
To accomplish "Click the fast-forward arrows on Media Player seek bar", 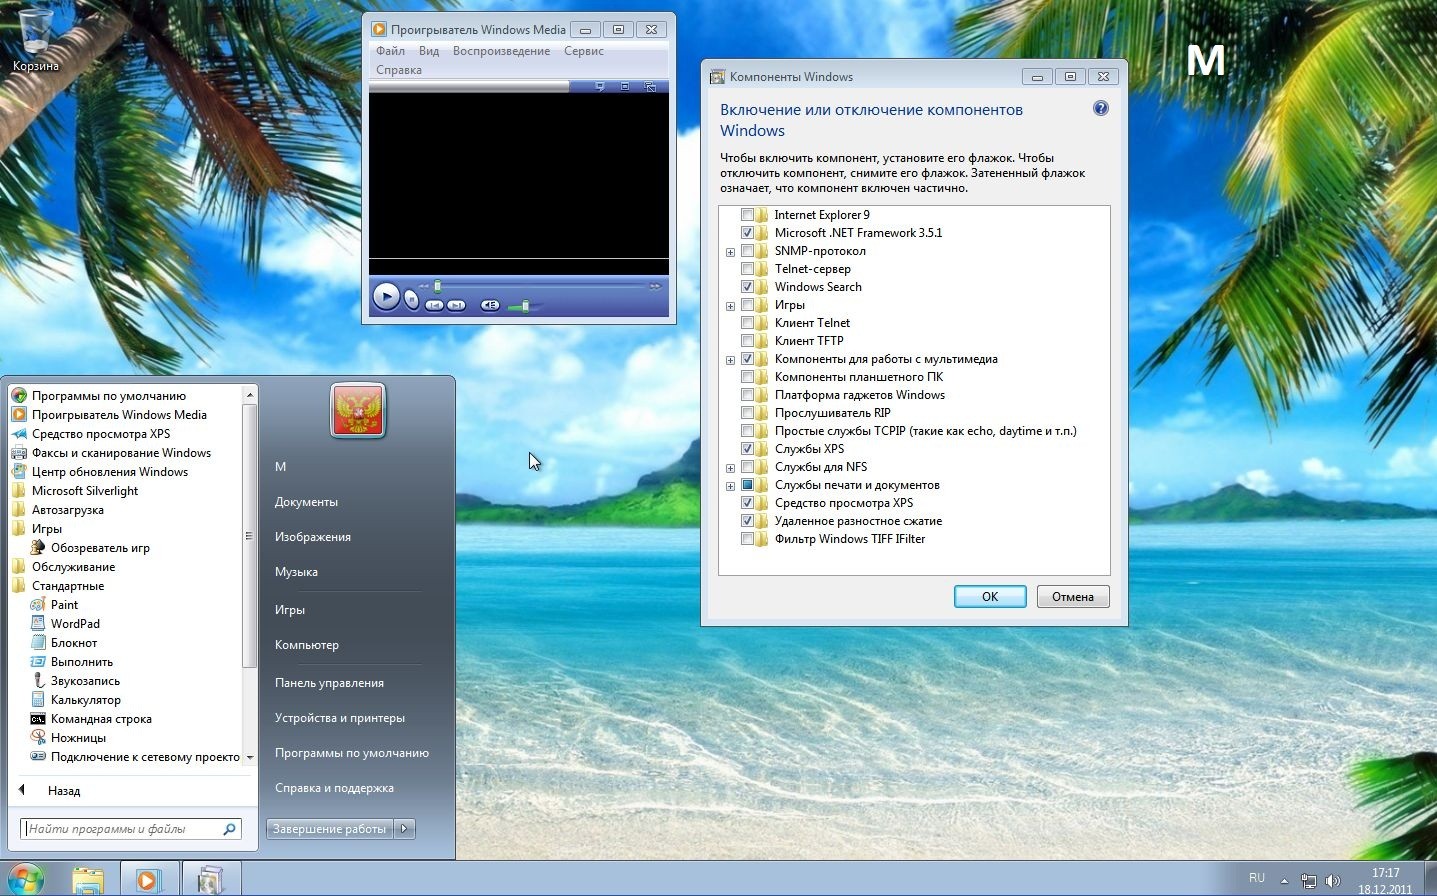I will (x=656, y=286).
